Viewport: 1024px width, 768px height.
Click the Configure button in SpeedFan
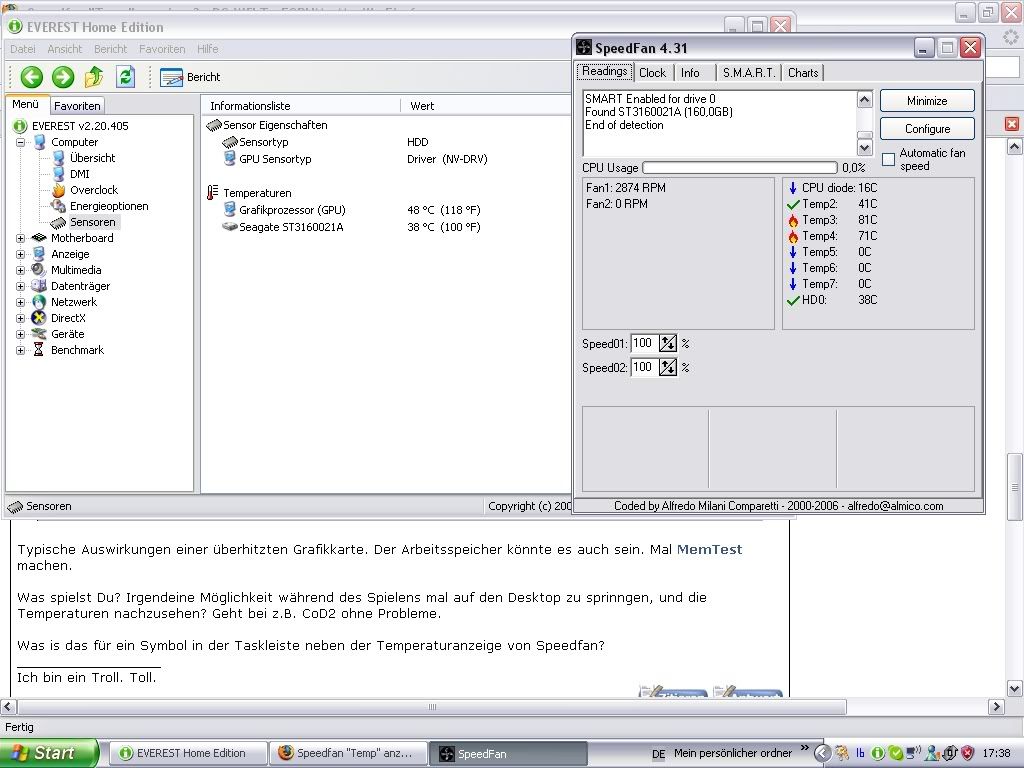point(927,129)
